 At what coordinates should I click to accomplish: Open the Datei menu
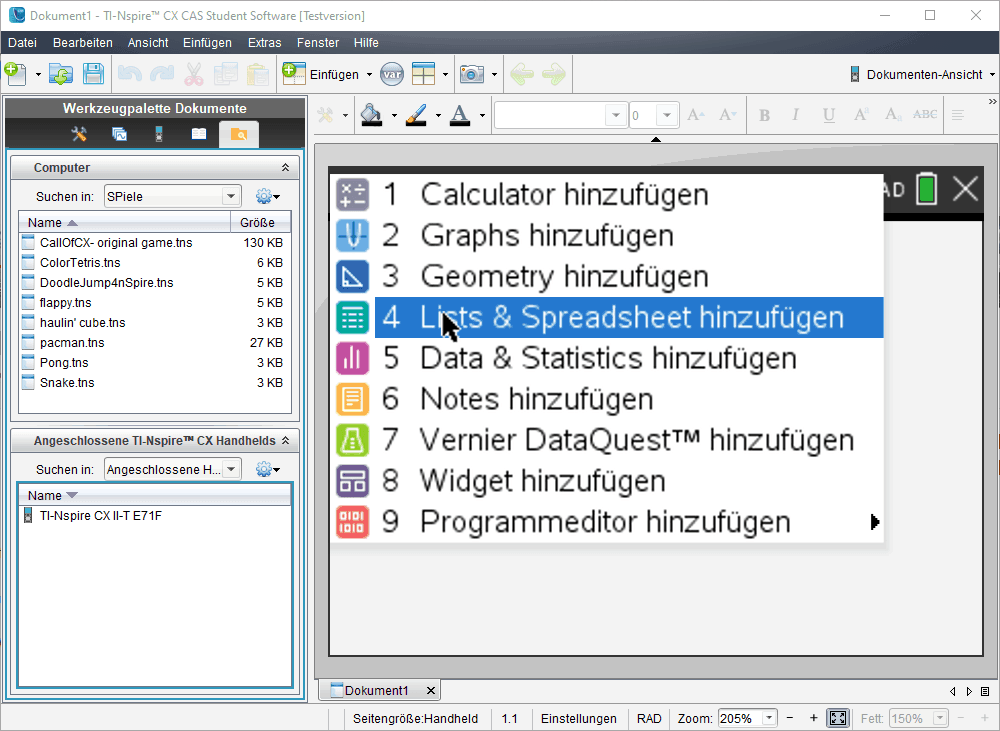[x=22, y=43]
